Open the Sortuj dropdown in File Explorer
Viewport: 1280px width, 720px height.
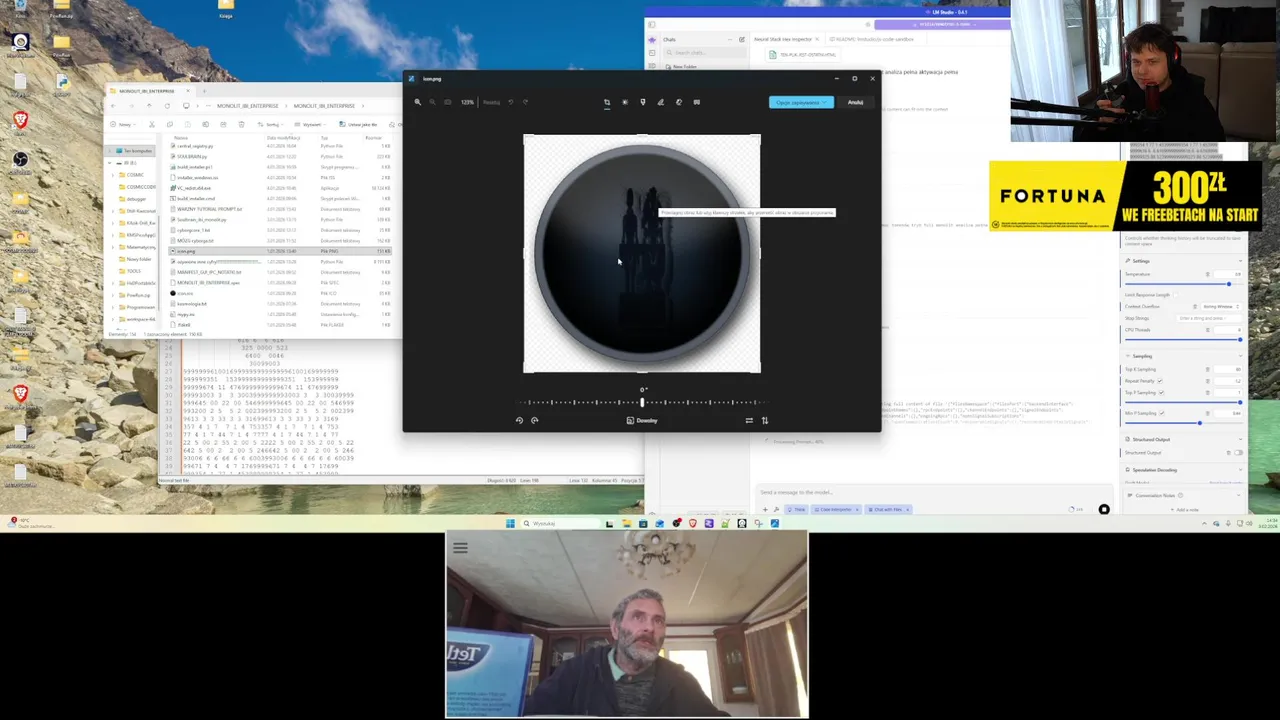coord(272,124)
